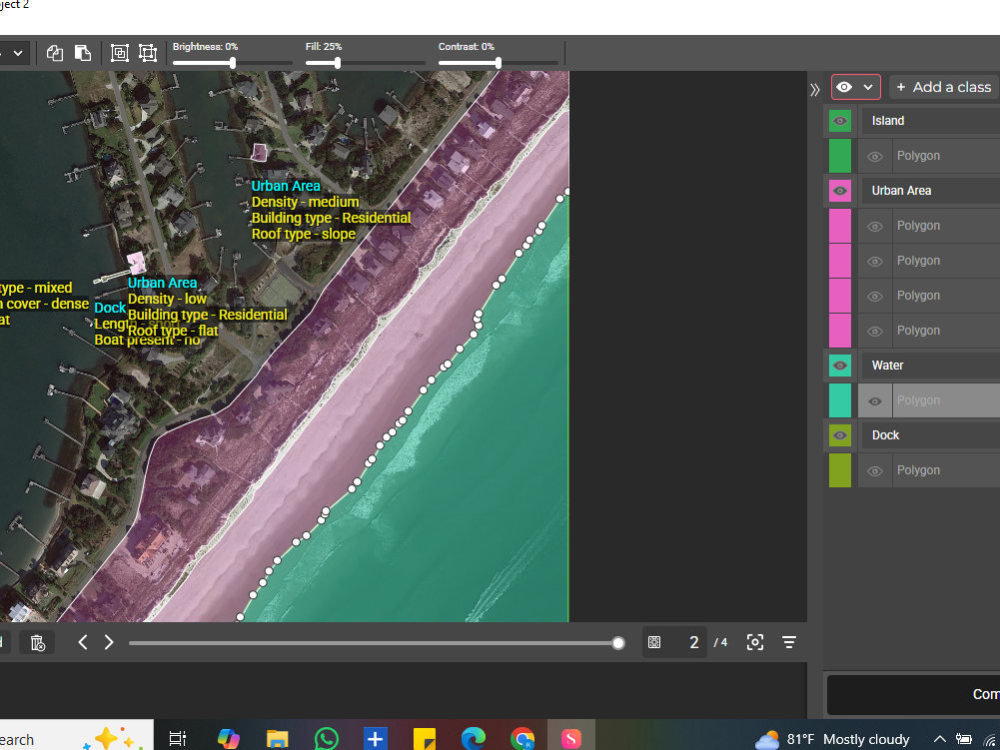The width and height of the screenshot is (1000, 750).
Task: Click the teal Water polygon color swatch
Action: pyautogui.click(x=840, y=401)
